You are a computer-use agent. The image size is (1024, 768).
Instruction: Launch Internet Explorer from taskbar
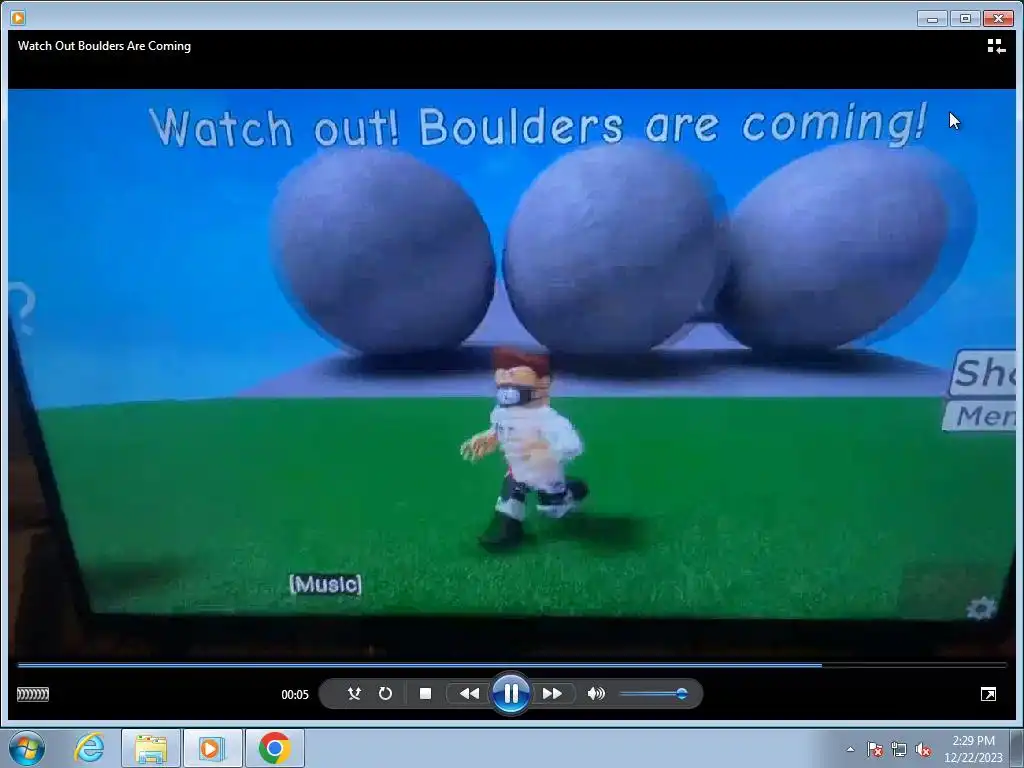tap(89, 748)
